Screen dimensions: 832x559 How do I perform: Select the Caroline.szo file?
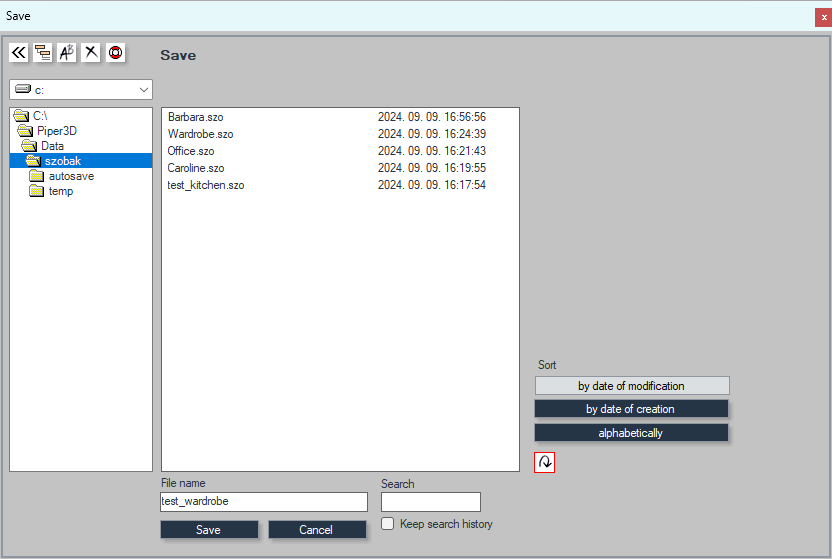pyautogui.click(x=196, y=168)
